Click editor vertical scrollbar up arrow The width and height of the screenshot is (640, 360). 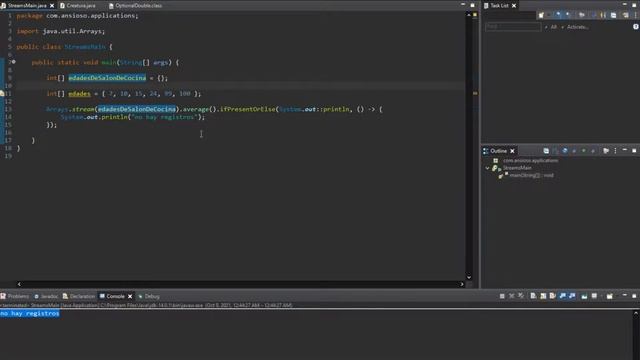469,14
